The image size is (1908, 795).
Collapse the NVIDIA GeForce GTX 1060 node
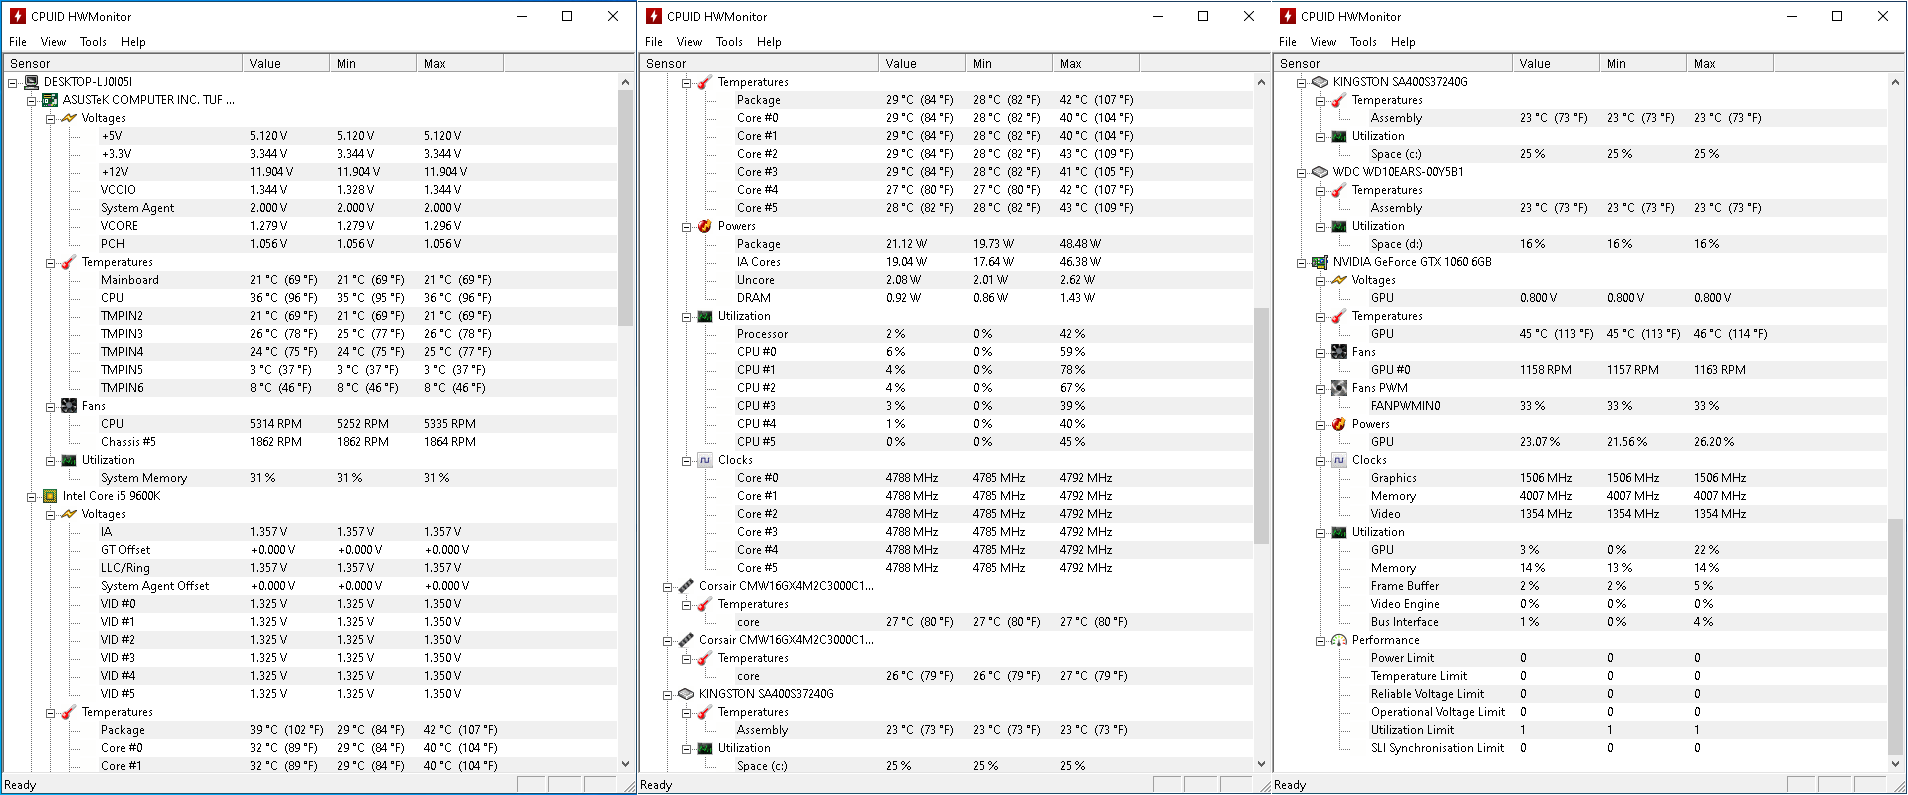coord(1302,263)
